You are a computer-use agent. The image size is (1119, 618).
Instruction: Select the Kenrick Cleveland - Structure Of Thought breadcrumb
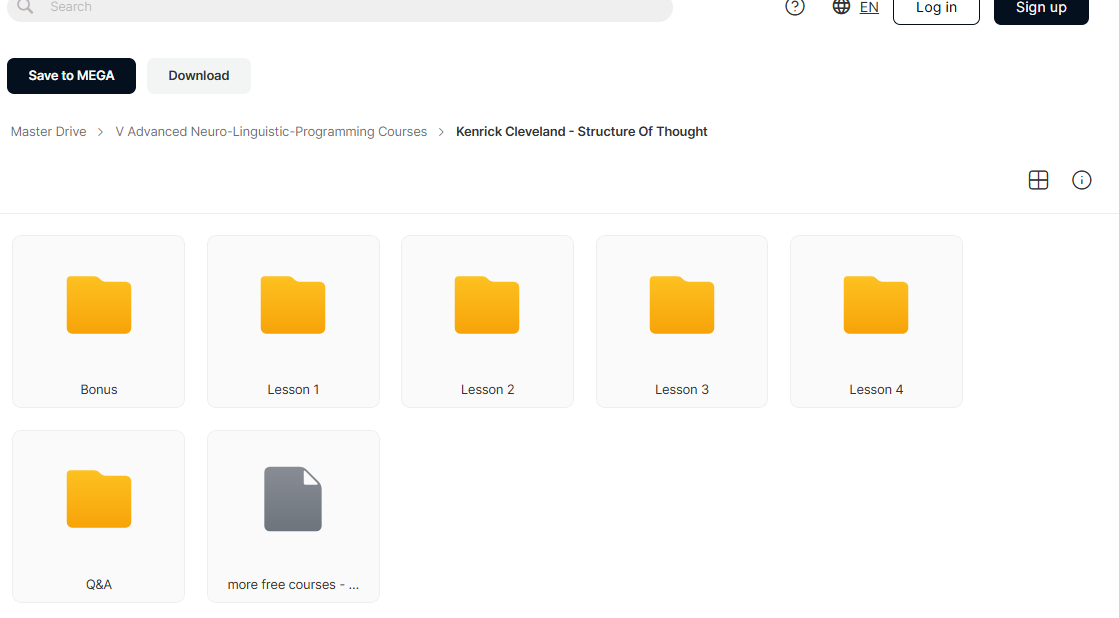point(582,131)
